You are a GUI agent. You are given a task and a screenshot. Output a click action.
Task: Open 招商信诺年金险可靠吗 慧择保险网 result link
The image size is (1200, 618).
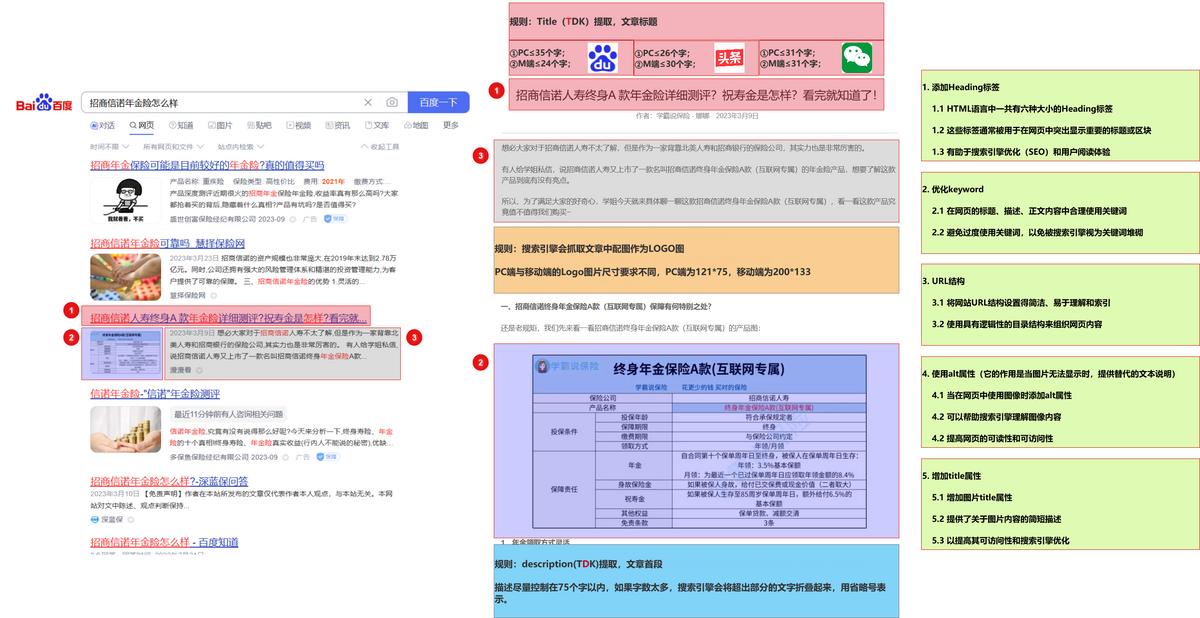click(x=167, y=243)
